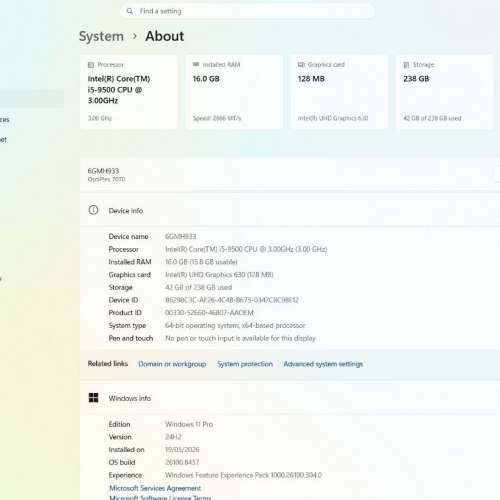Open the Storage info card
The height and width of the screenshot is (500, 500).
pyautogui.click(x=445, y=92)
